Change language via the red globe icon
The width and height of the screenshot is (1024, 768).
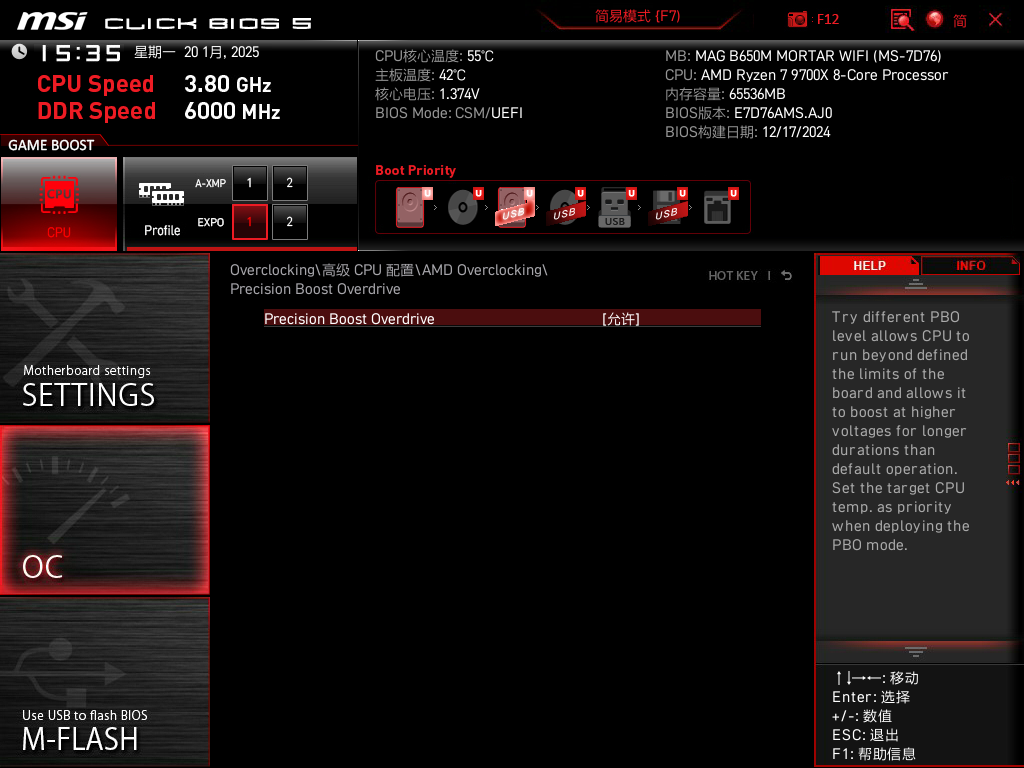[935, 20]
